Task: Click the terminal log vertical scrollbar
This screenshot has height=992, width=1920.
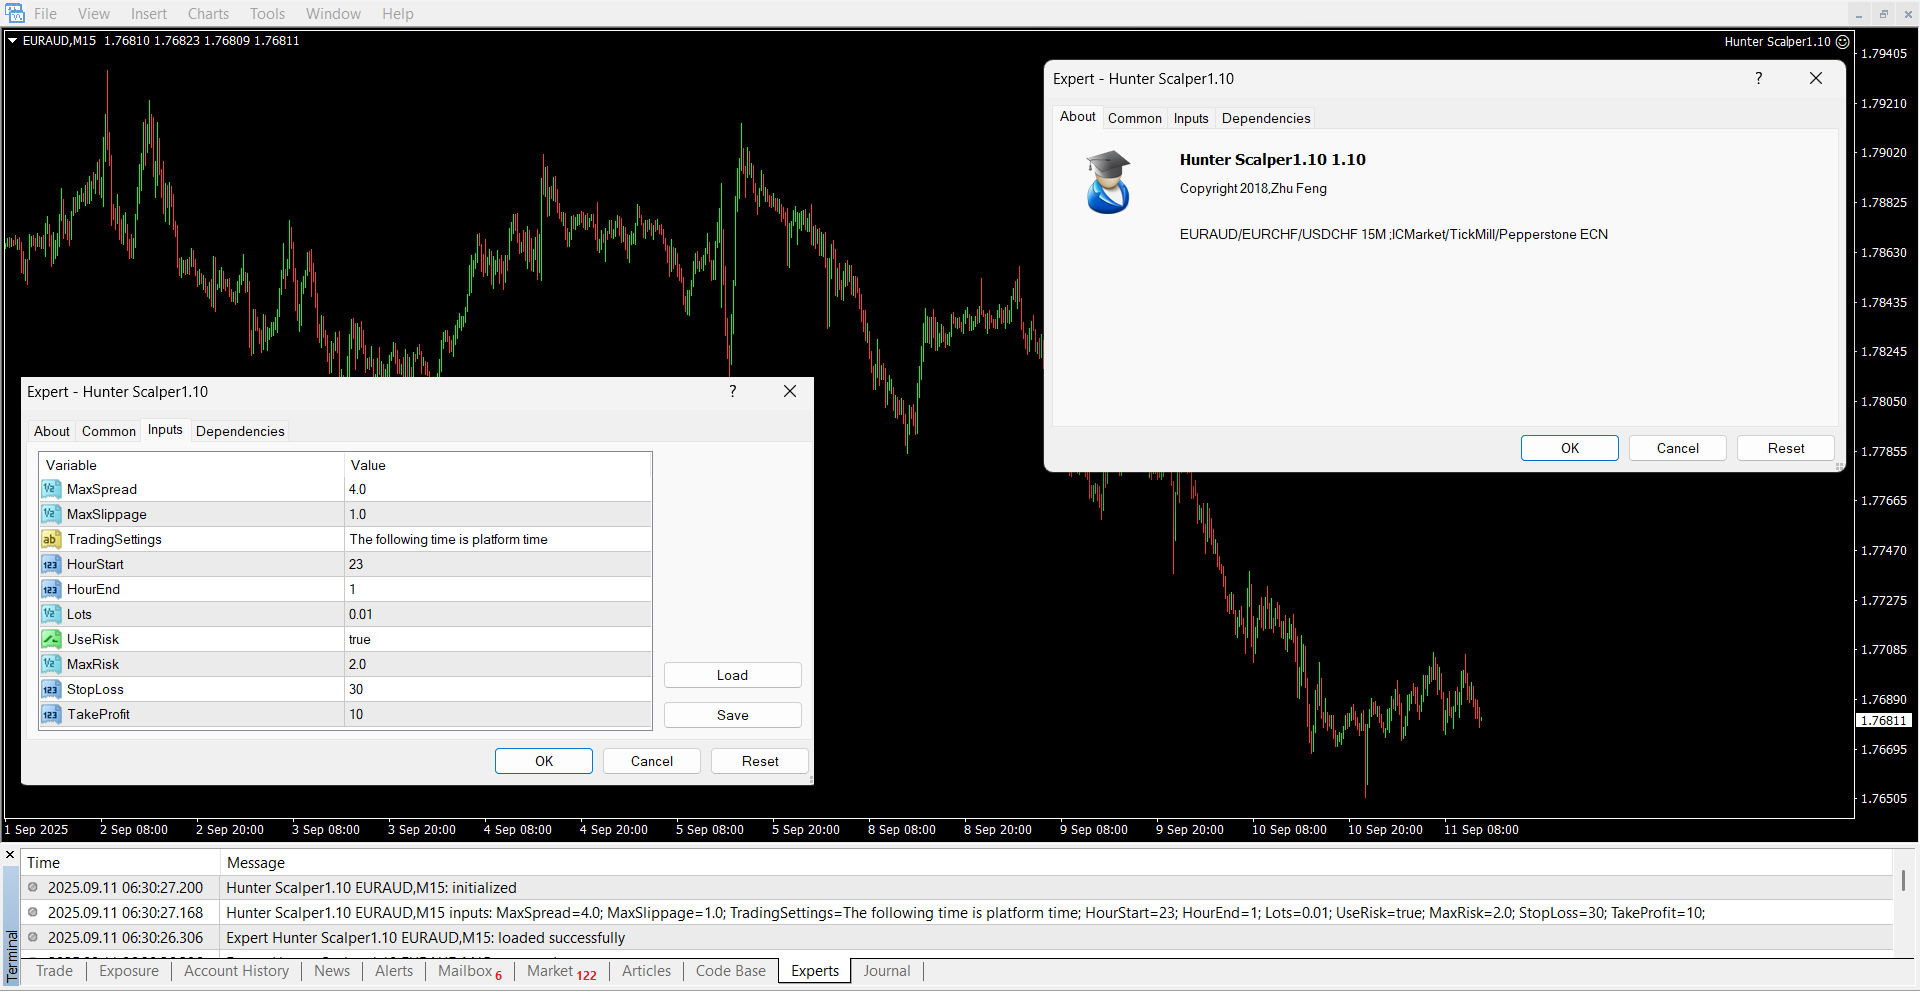Action: coord(1902,881)
